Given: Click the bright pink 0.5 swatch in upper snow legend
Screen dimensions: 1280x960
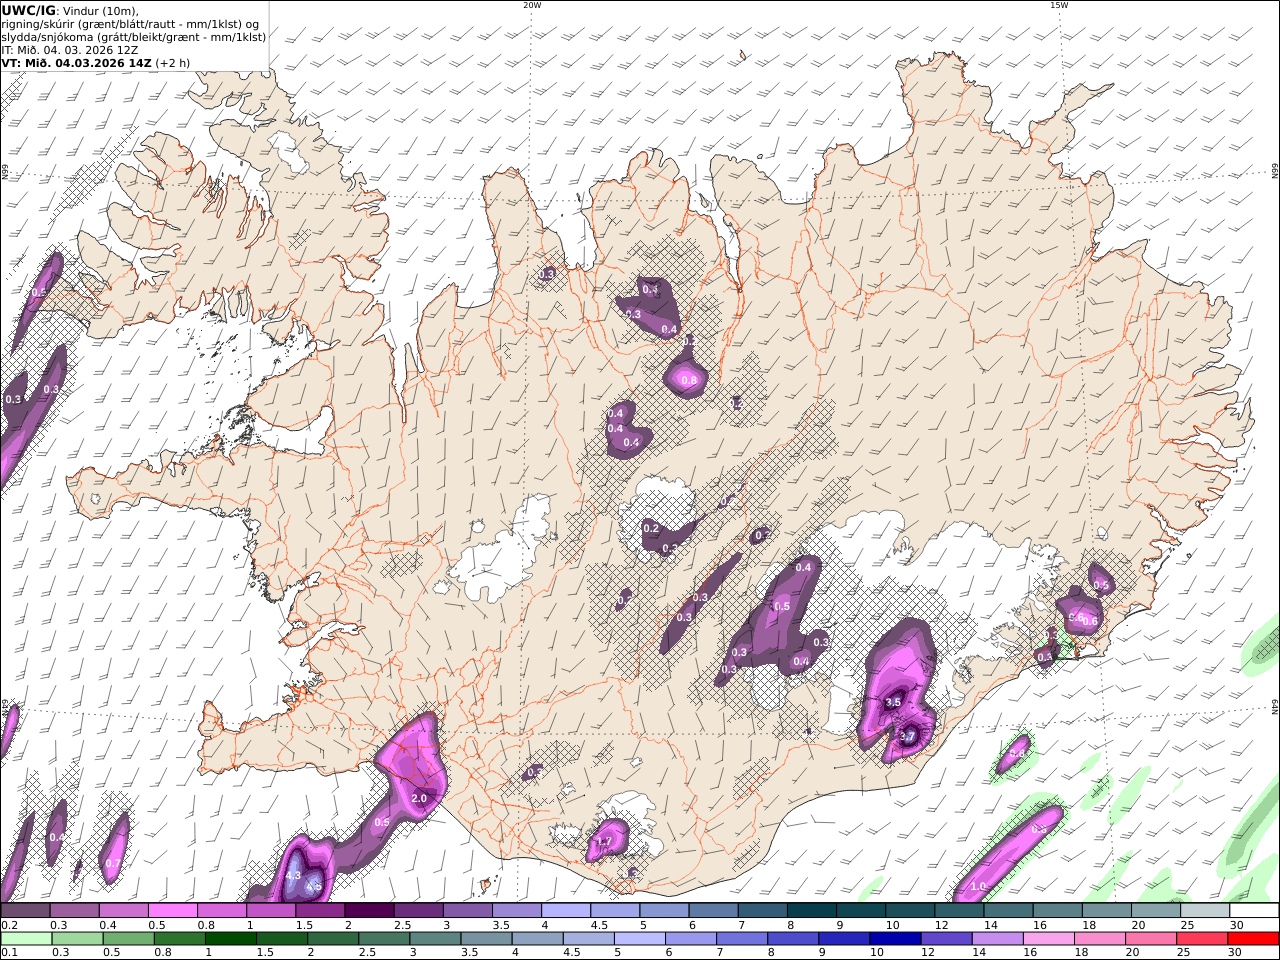Looking at the screenshot, I should pos(173,911).
